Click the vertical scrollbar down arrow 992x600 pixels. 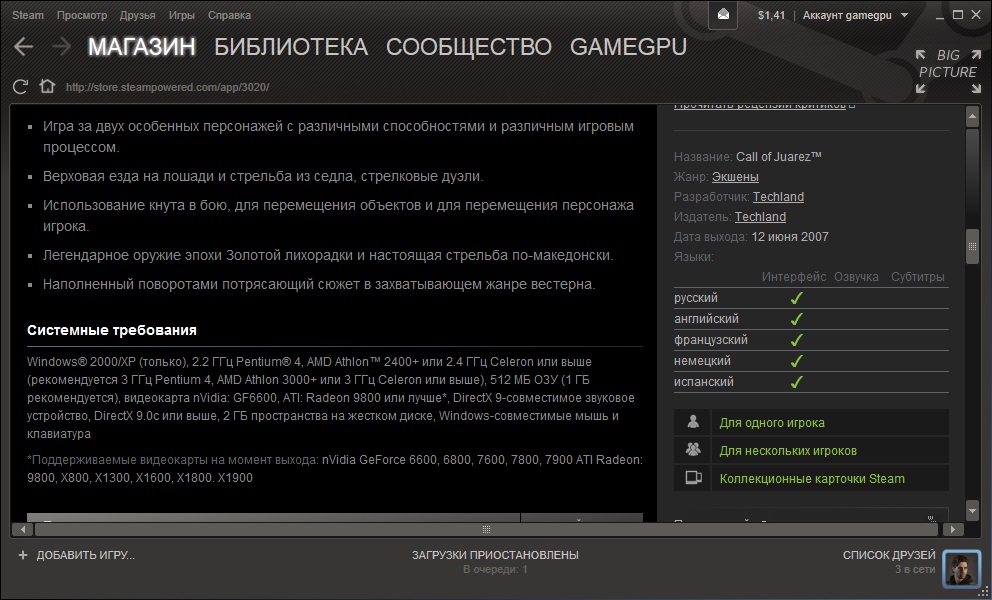pos(972,509)
